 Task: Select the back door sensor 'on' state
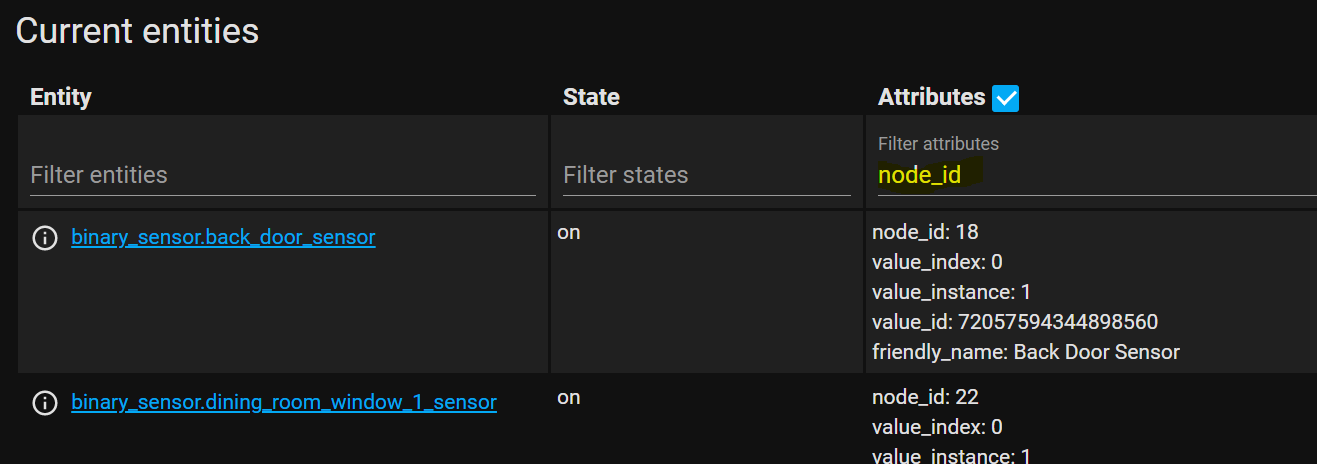click(569, 233)
